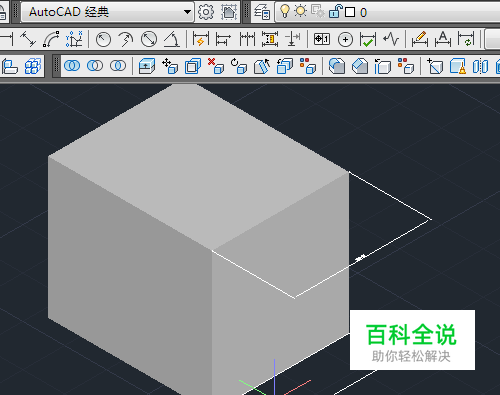This screenshot has width=500, height=395.
Task: Select the Rotate Faces tool
Action: coord(239,66)
